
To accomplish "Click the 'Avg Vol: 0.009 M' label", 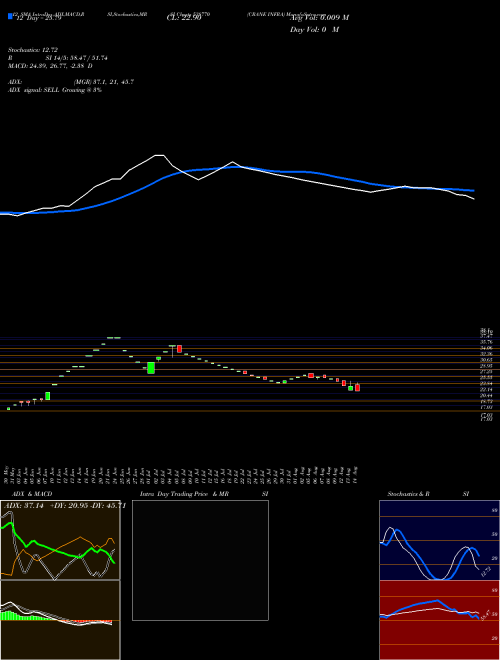I will coord(319,18).
